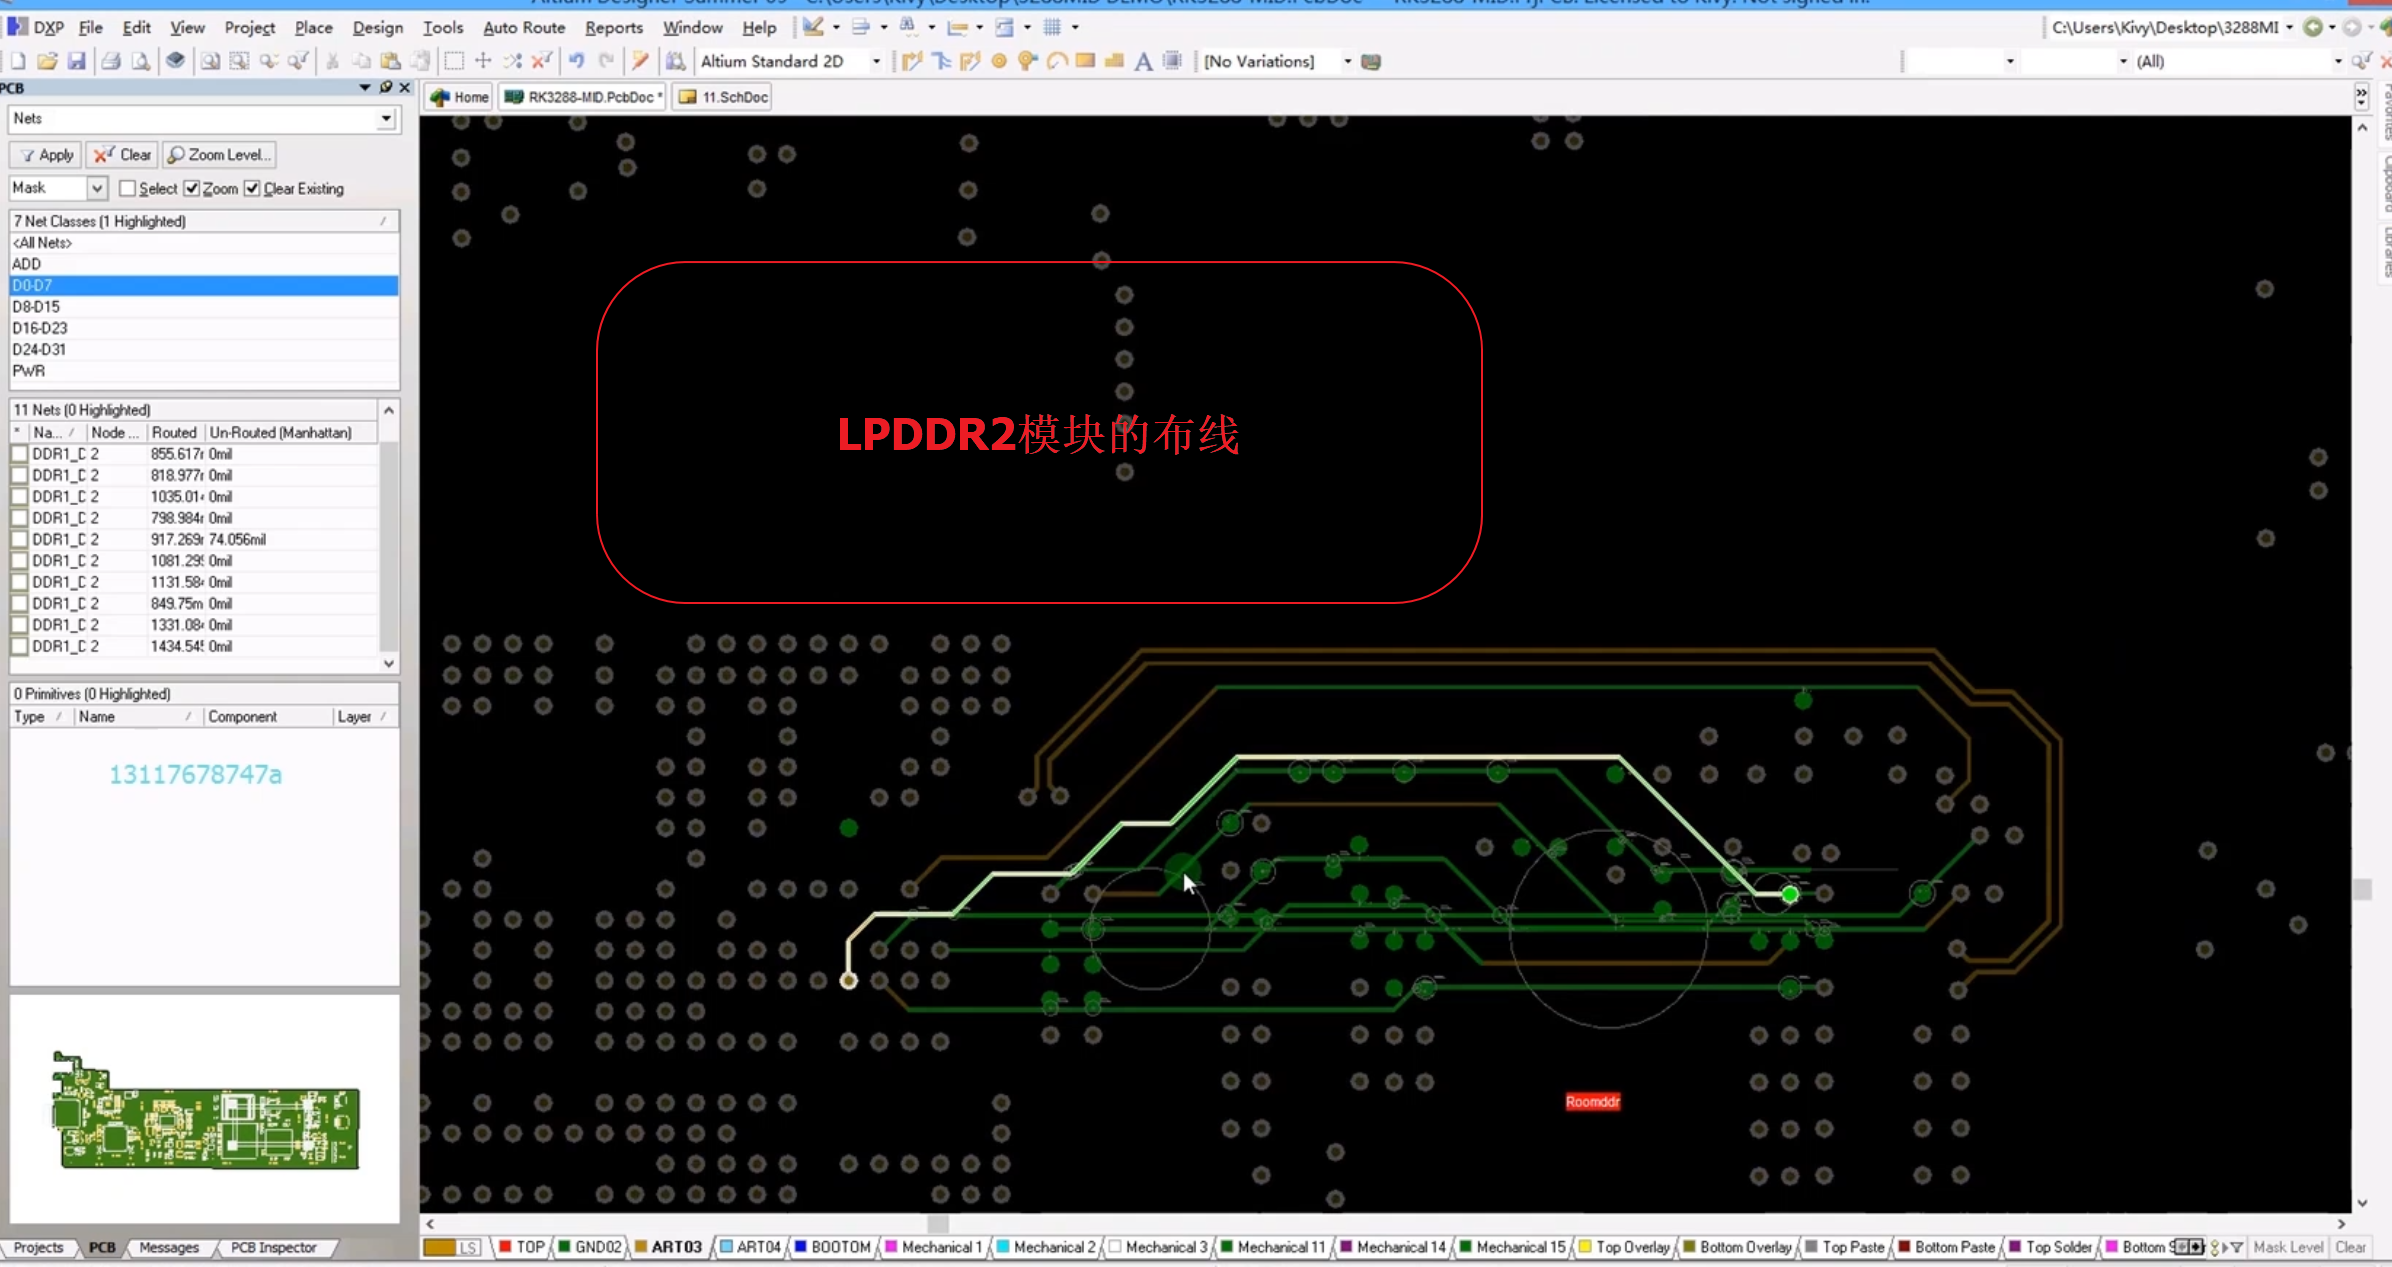This screenshot has height=1267, width=2392.
Task: Expand the document tabs overflow chevron
Action: pyautogui.click(x=2361, y=97)
